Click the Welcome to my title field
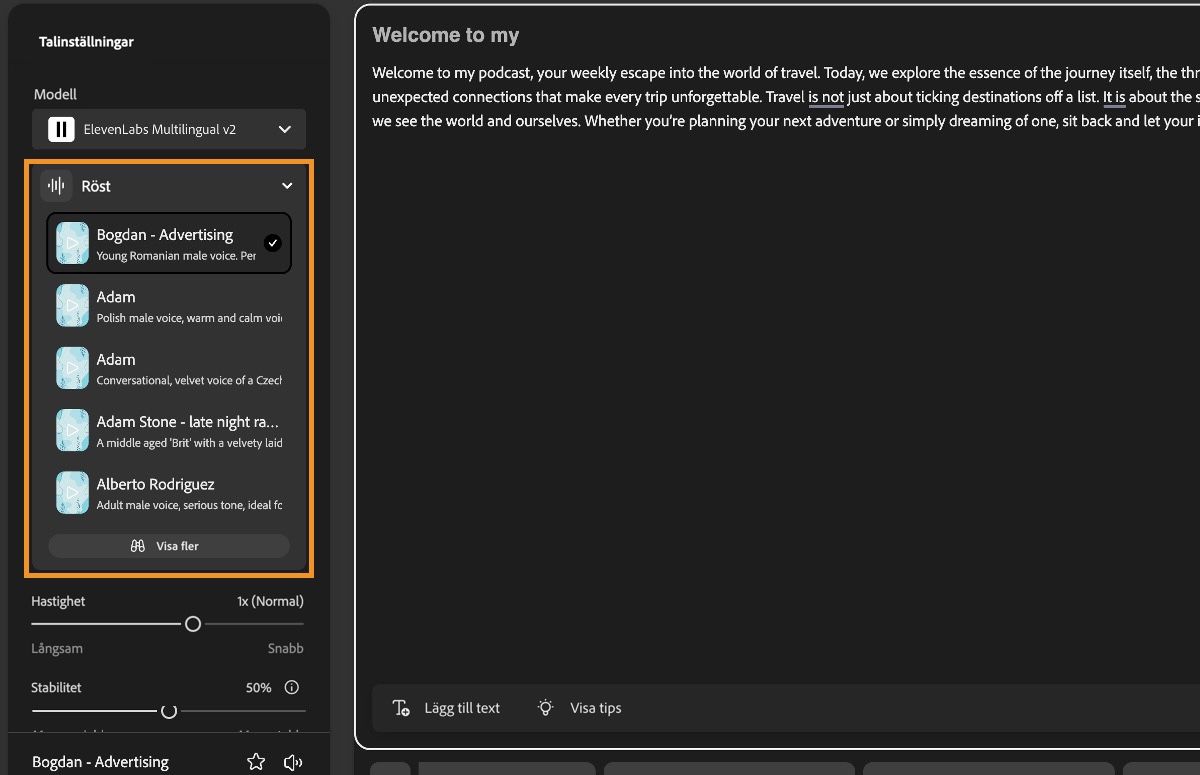 tap(446, 35)
